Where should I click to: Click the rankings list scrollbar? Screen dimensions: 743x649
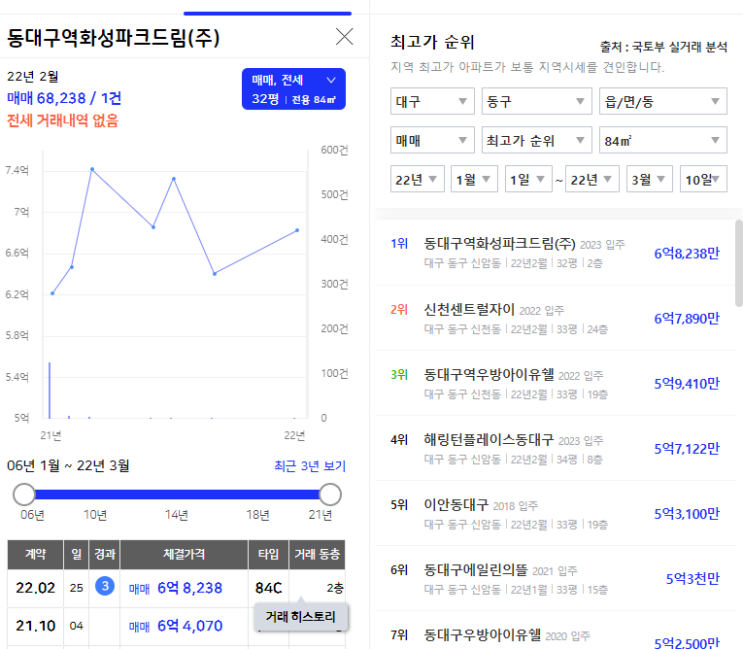tap(739, 263)
